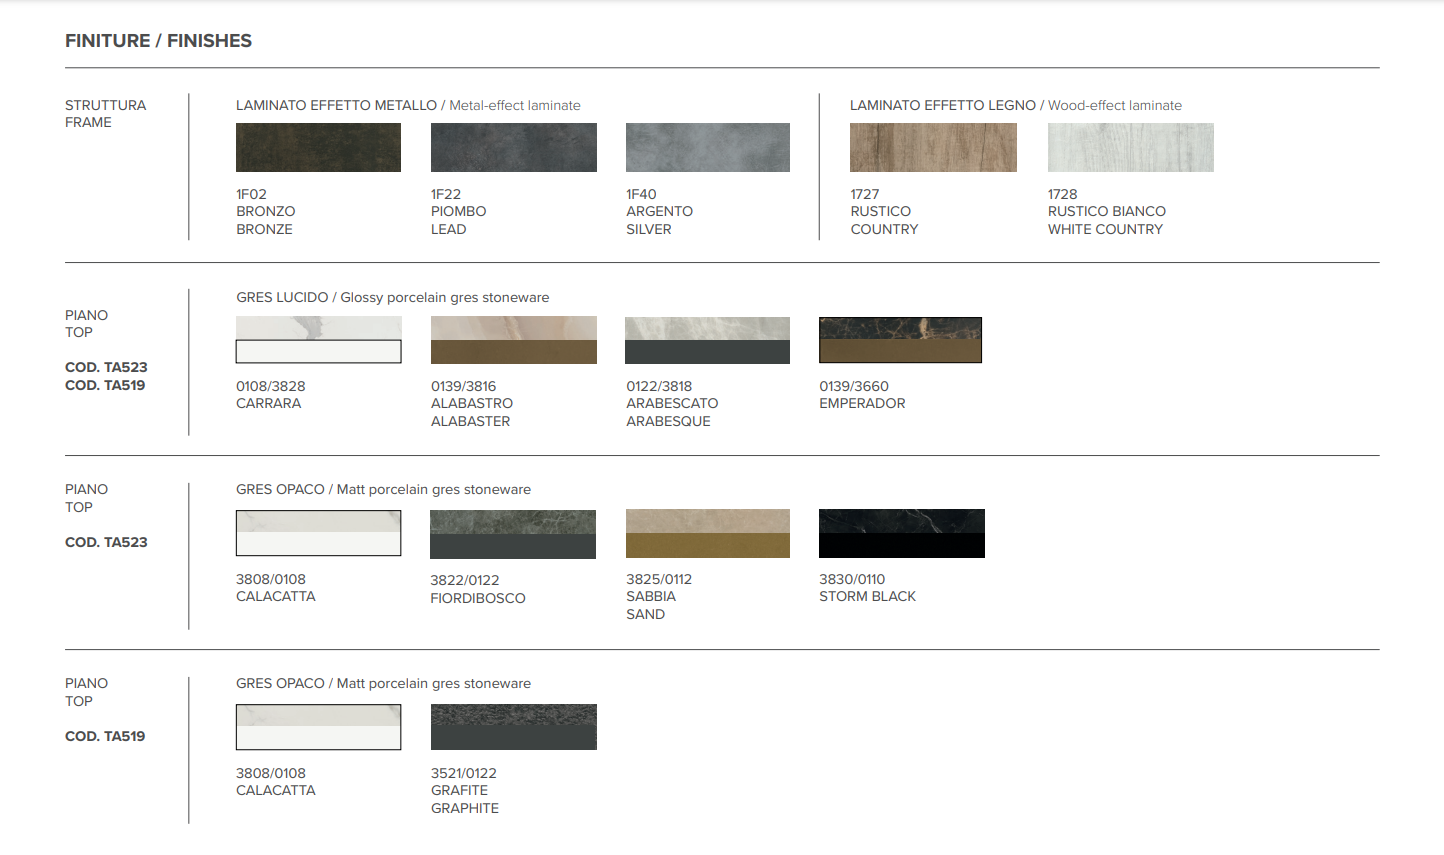Click the Storm Black matt swatch
Viewport: 1444px width, 855px height.
click(x=901, y=533)
